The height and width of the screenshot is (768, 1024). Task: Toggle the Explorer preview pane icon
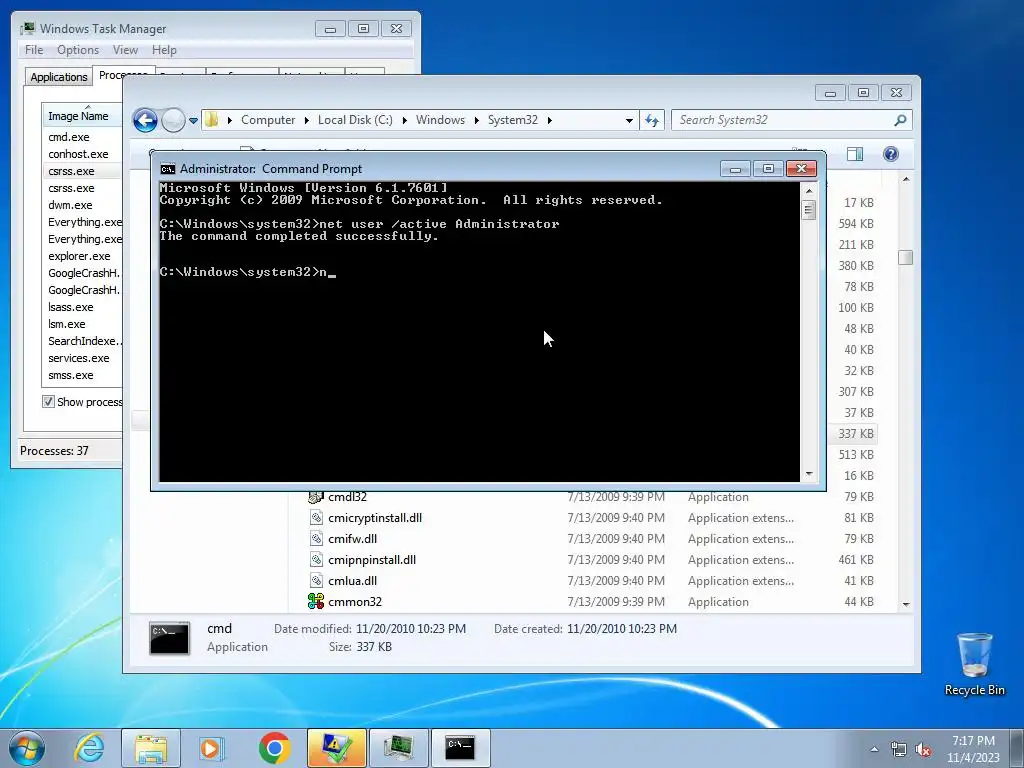pyautogui.click(x=855, y=153)
